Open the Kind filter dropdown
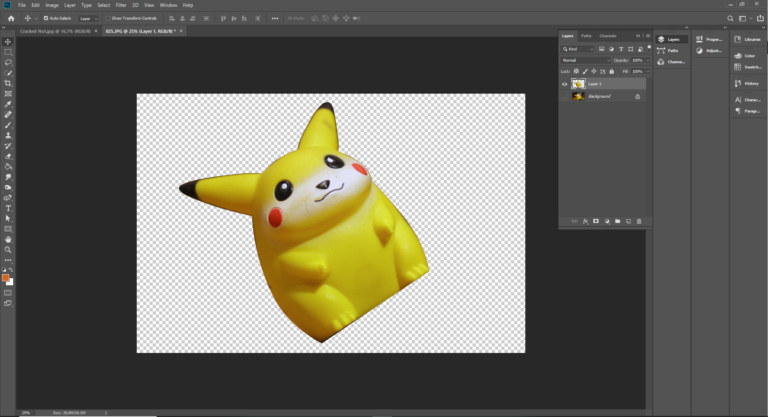768x417 pixels. [x=578, y=49]
